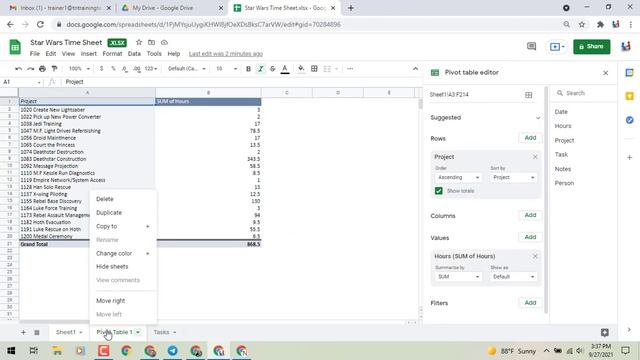Switch to the Sheet1 tab
This screenshot has width=640, height=360.
pyautogui.click(x=69, y=332)
